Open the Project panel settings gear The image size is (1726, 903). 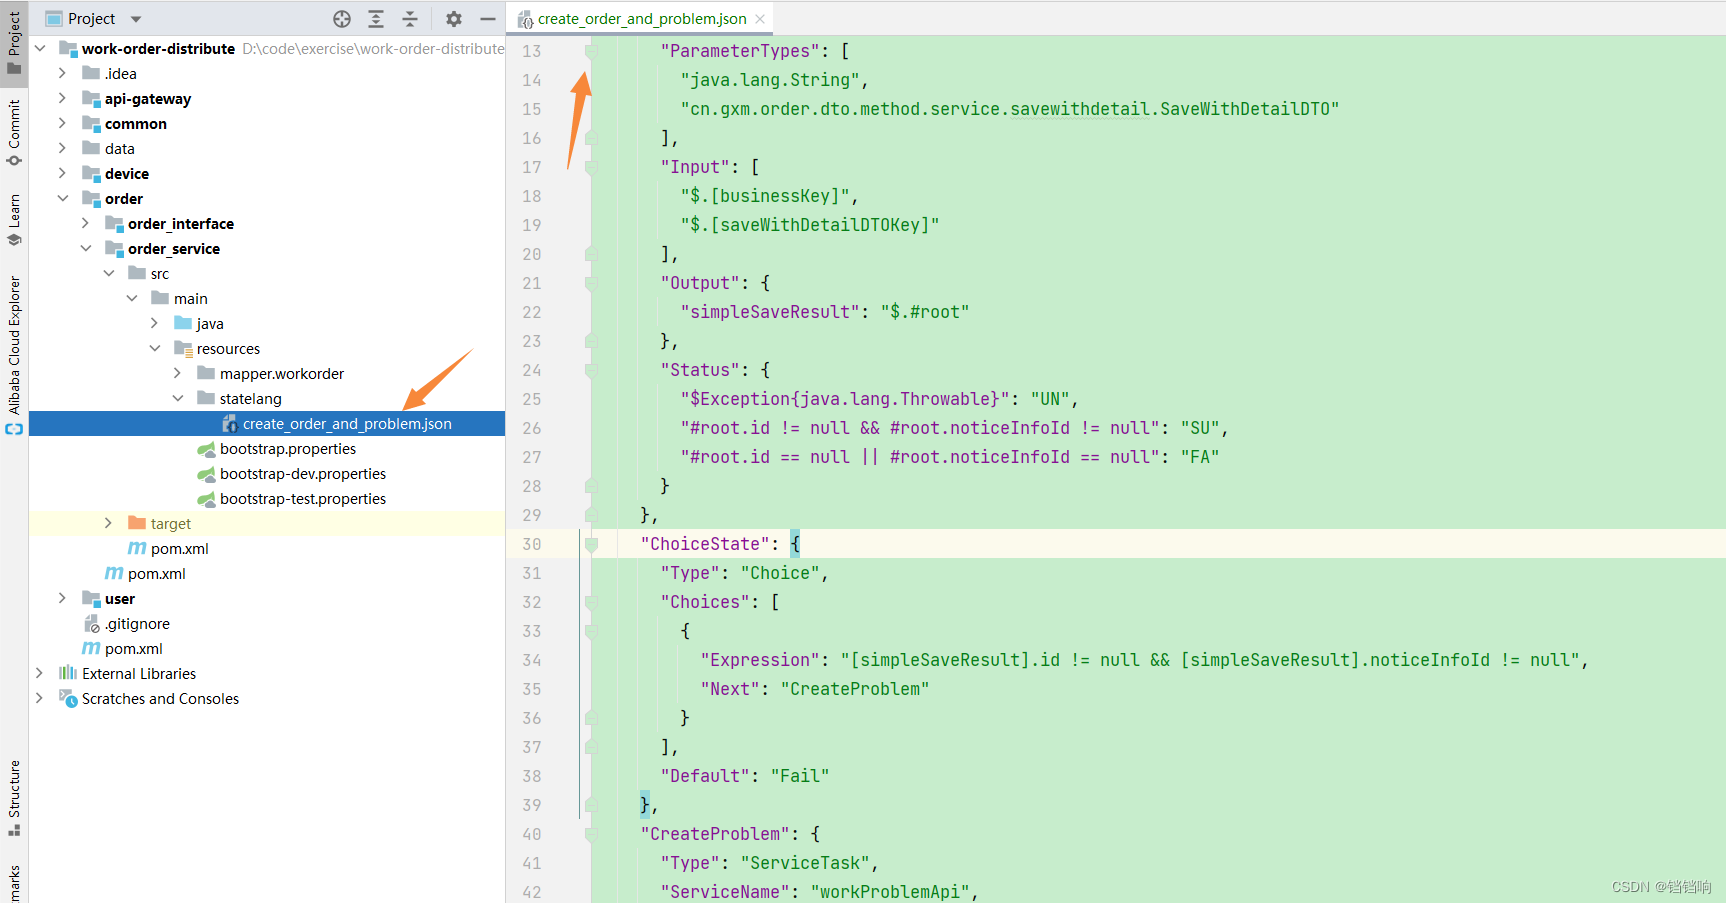pos(454,19)
